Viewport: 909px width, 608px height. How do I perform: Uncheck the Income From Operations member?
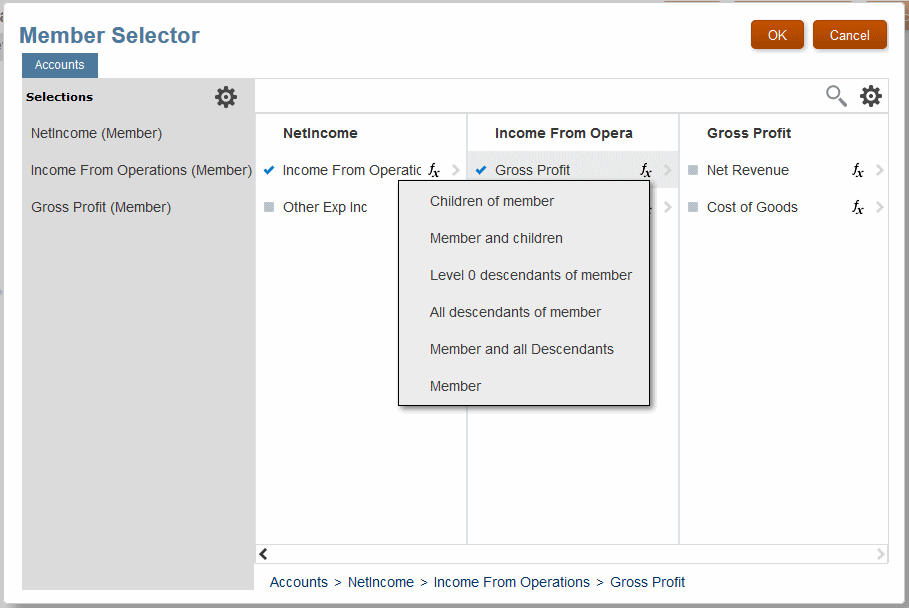pos(269,170)
